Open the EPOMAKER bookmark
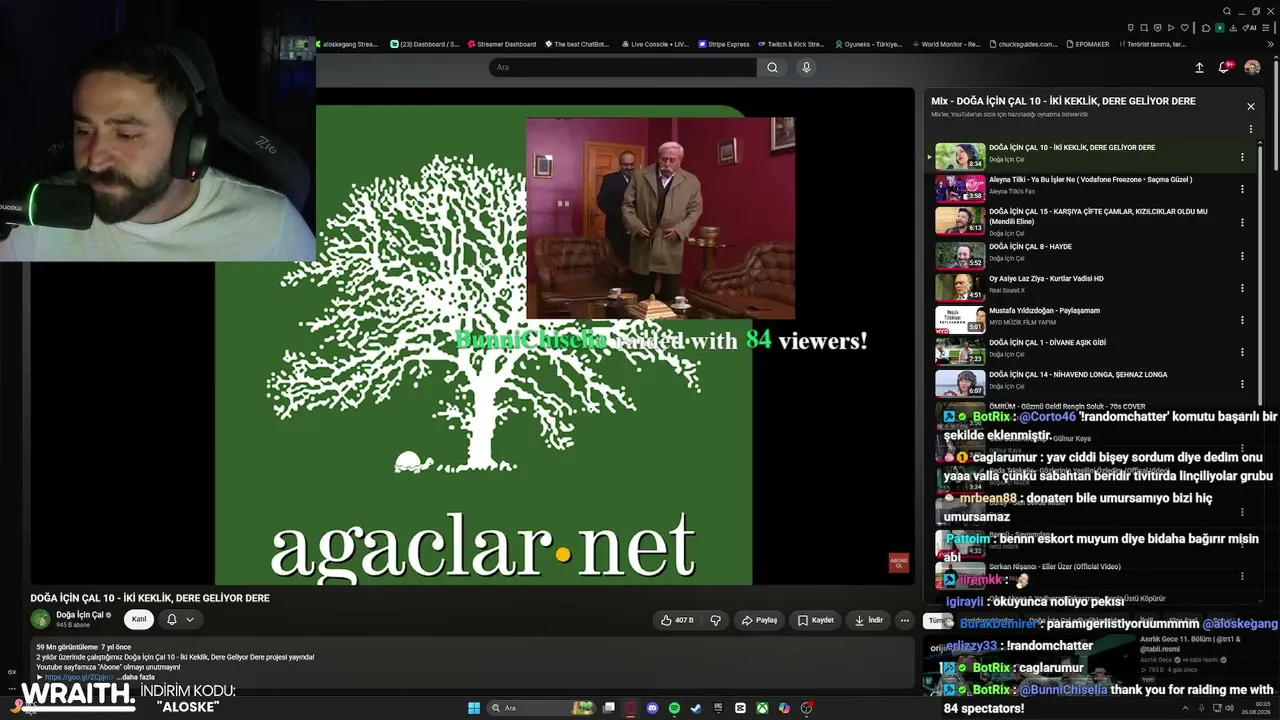The height and width of the screenshot is (720, 1280). [x=1090, y=44]
